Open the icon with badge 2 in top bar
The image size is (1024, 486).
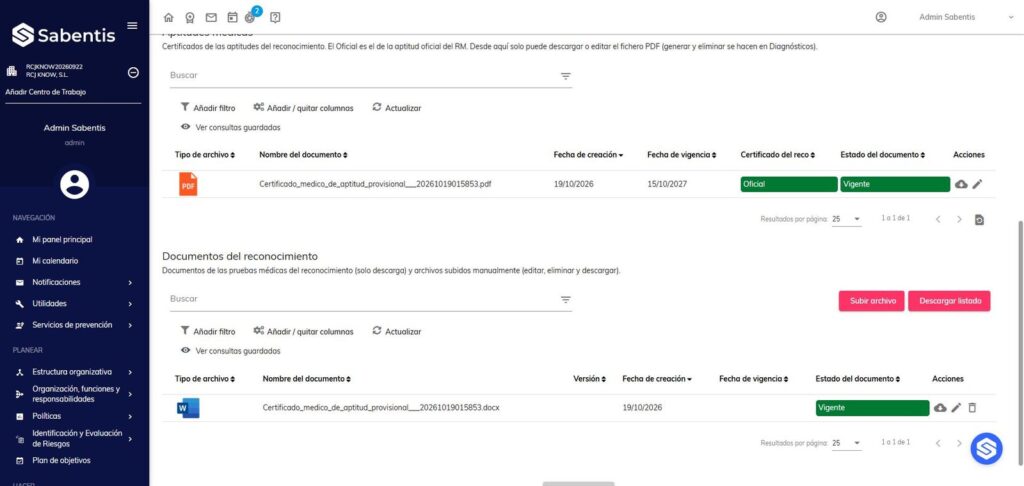pyautogui.click(x=251, y=16)
